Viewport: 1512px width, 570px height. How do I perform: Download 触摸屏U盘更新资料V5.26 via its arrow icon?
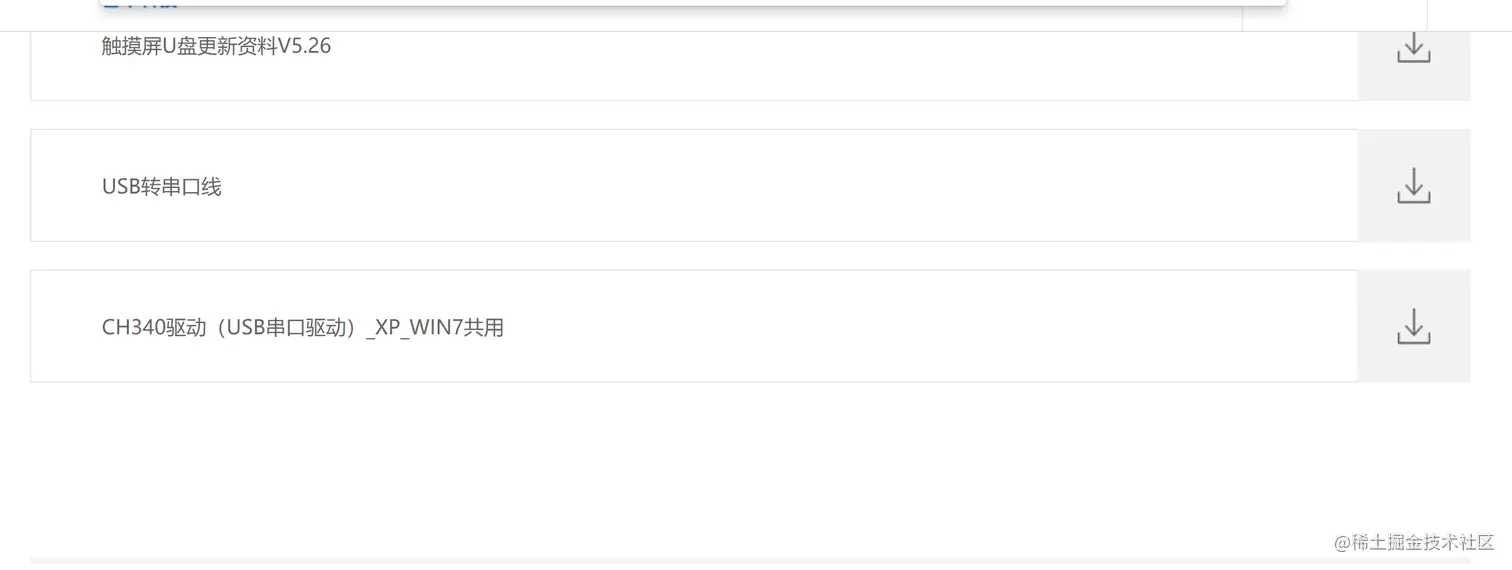click(x=1413, y=48)
